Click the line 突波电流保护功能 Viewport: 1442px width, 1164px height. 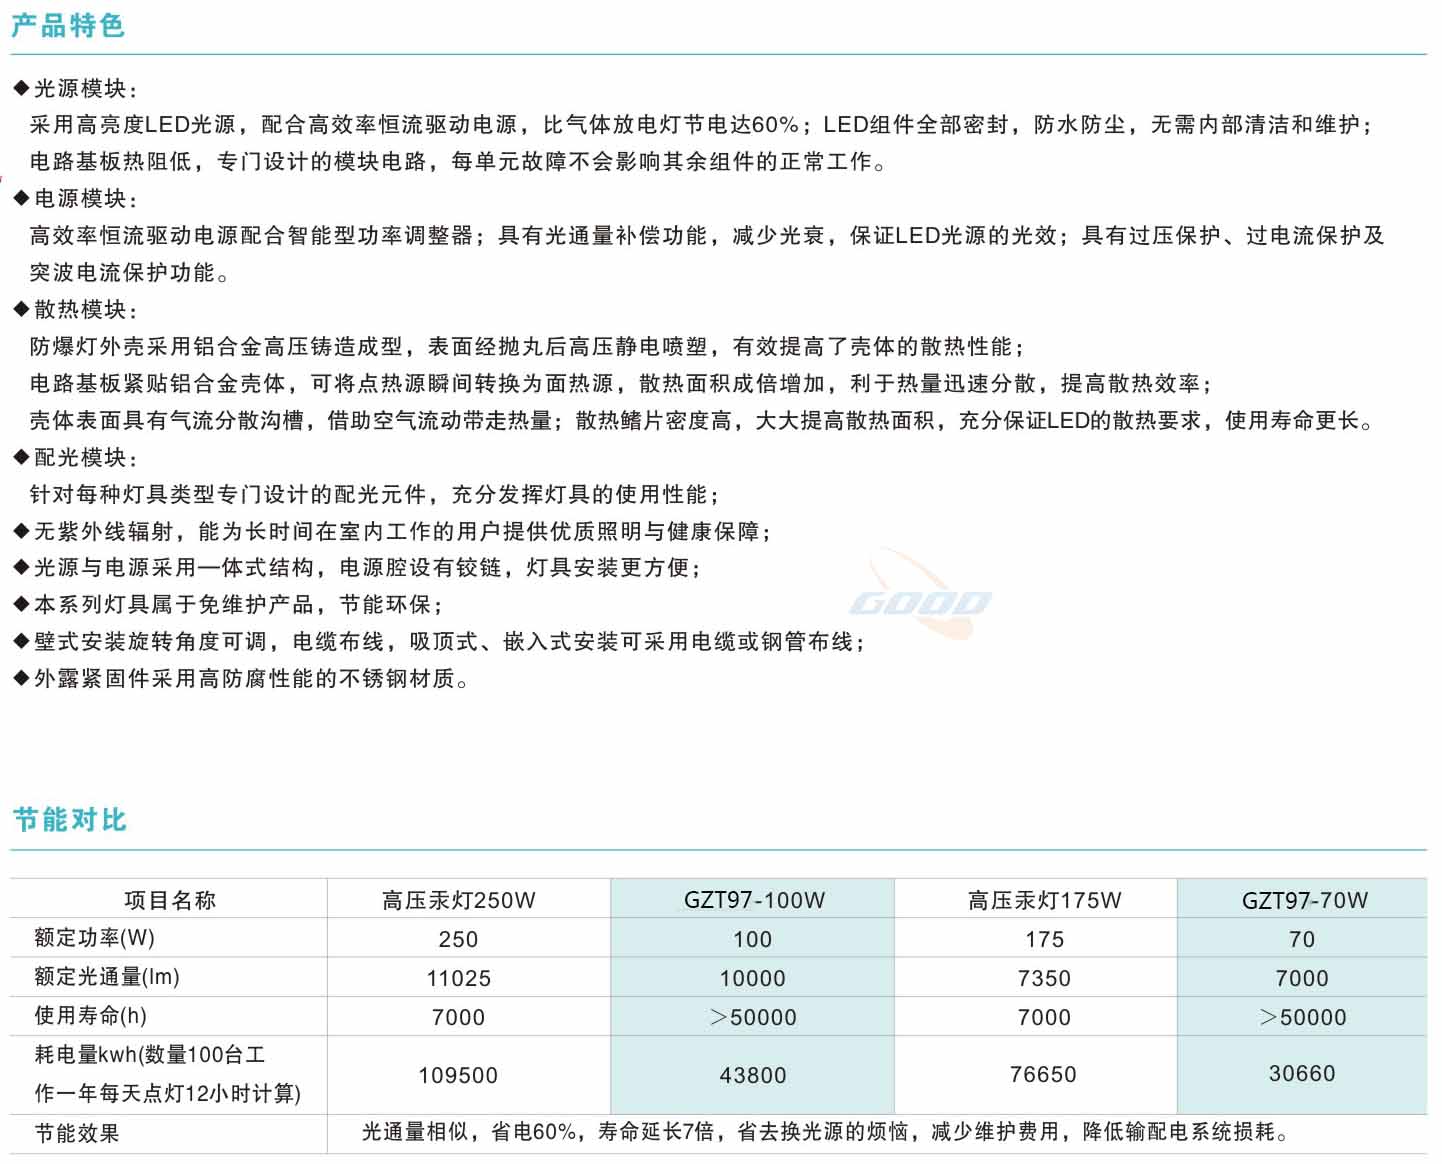[x=129, y=273]
